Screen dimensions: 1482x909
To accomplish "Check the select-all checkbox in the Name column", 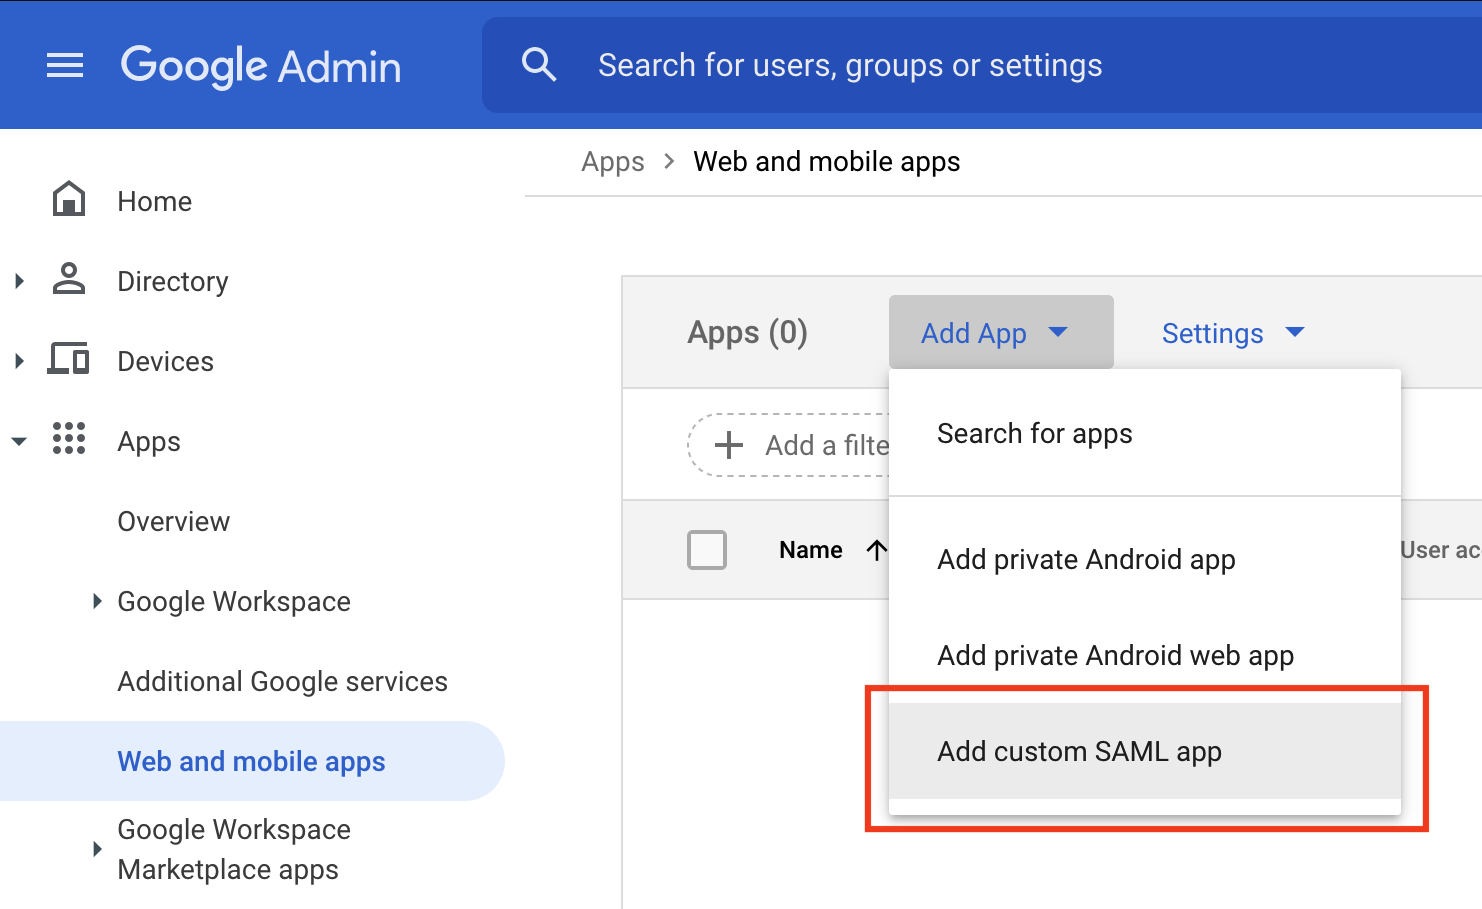I will coord(707,549).
